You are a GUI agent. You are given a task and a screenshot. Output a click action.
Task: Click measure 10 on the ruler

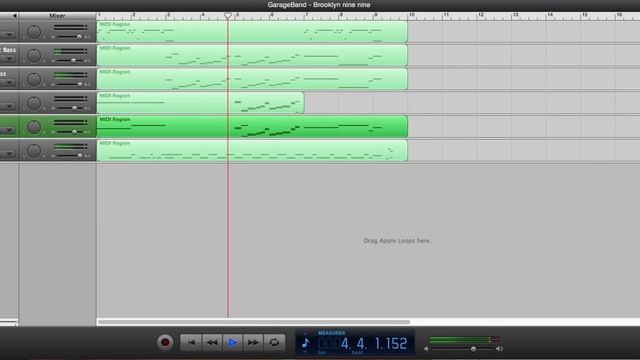tap(412, 15)
